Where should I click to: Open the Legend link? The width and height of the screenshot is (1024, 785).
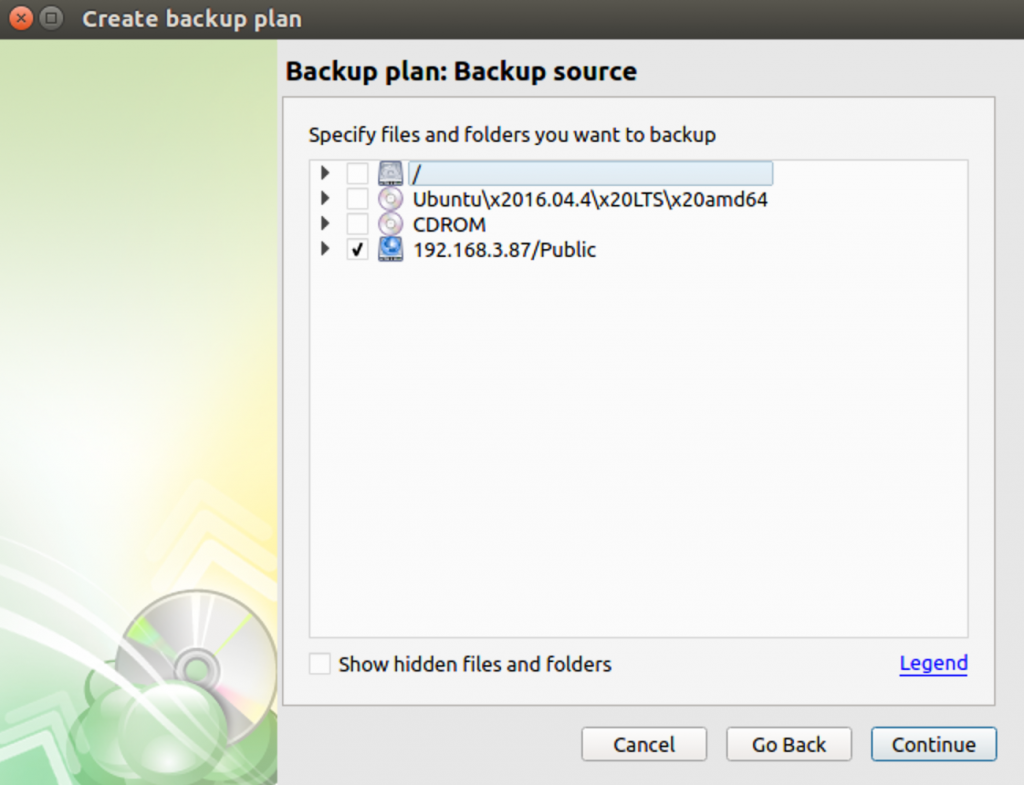point(933,664)
